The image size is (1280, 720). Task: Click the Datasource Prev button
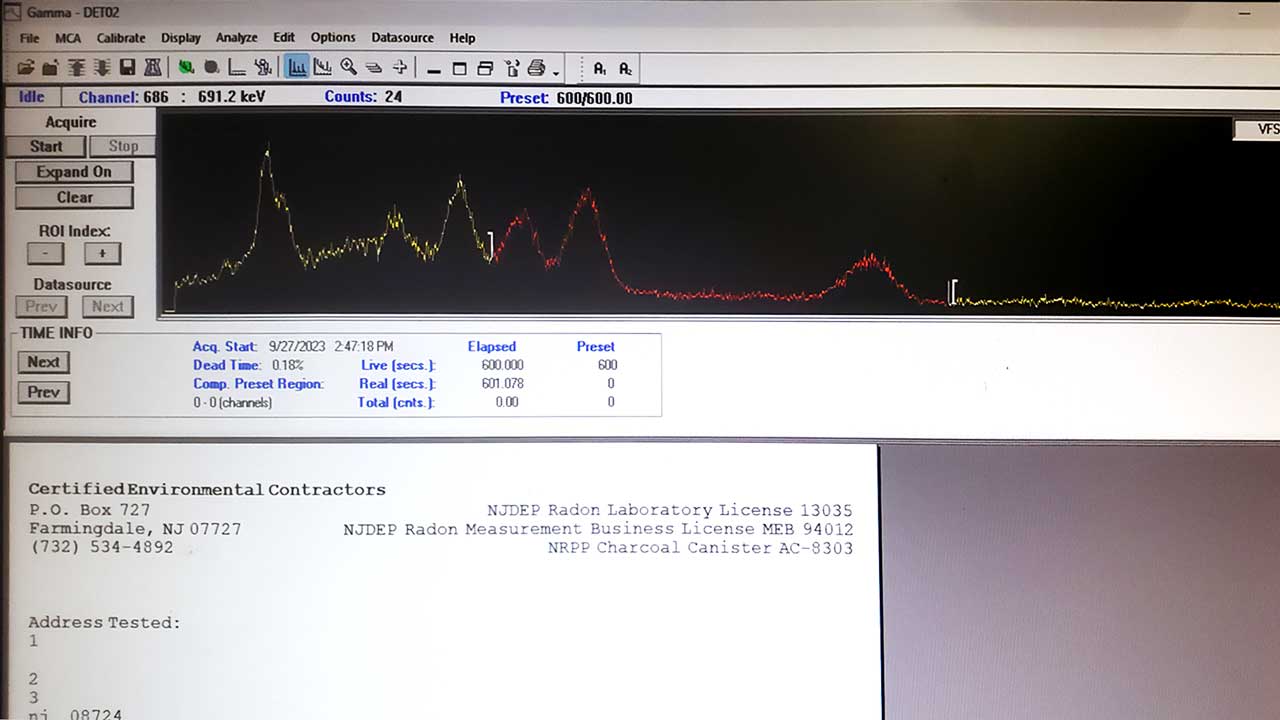click(42, 307)
